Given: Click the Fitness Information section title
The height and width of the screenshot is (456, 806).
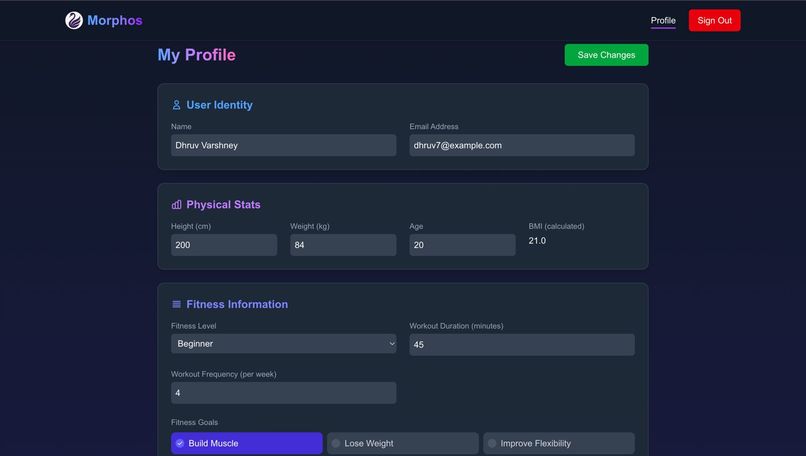Looking at the screenshot, I should pos(237,304).
